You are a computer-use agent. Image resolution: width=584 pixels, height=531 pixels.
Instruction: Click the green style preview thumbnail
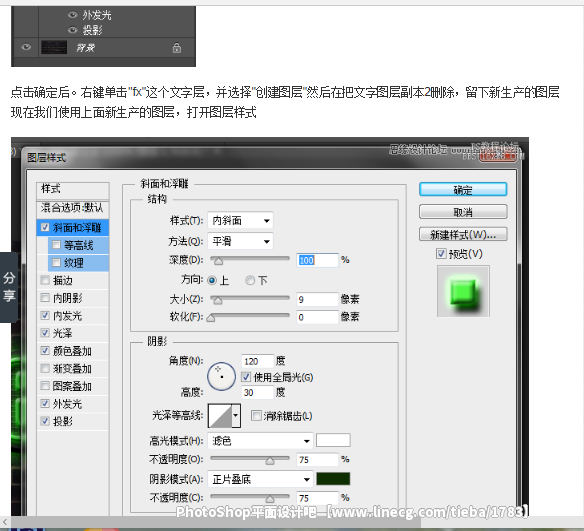[463, 291]
